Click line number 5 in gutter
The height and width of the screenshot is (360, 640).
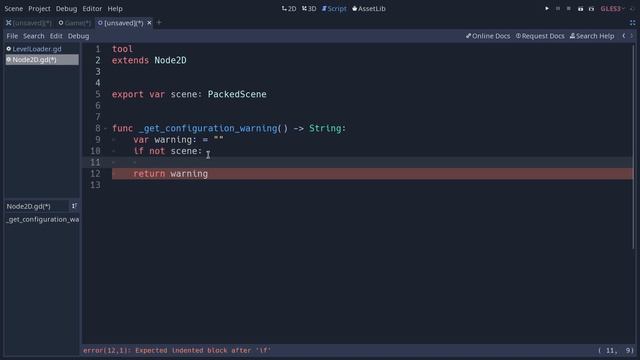[x=98, y=94]
